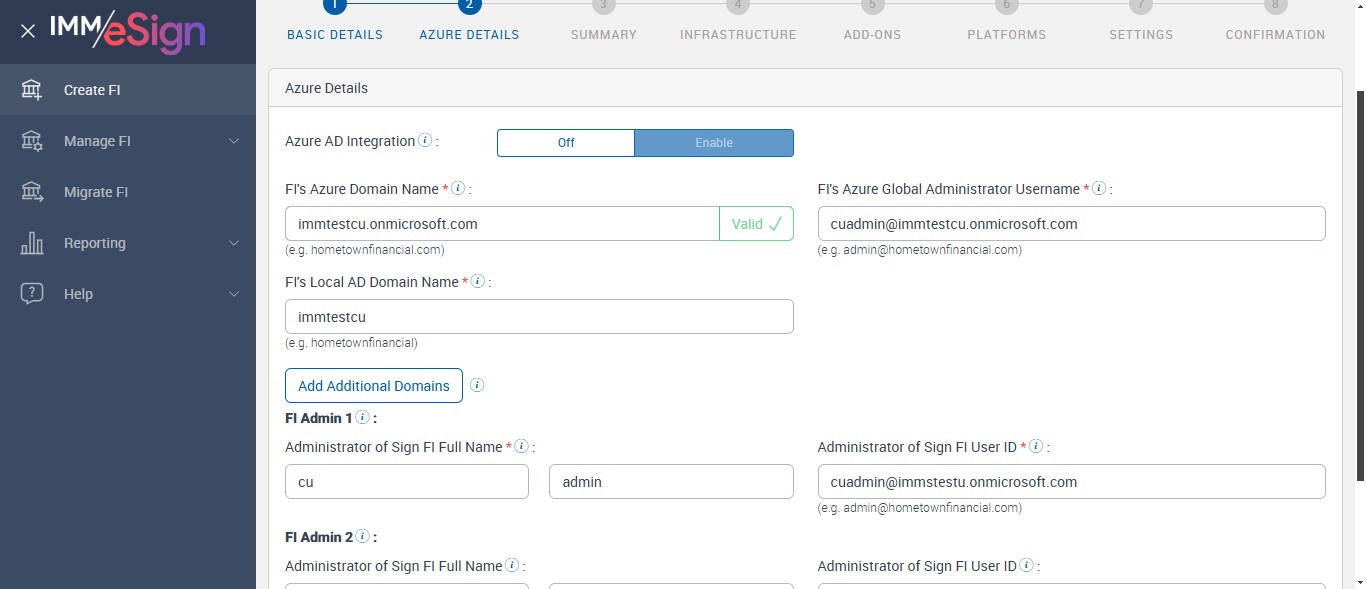The image size is (1366, 589).
Task: Expand the Manage FI menu chevron
Action: (234, 141)
